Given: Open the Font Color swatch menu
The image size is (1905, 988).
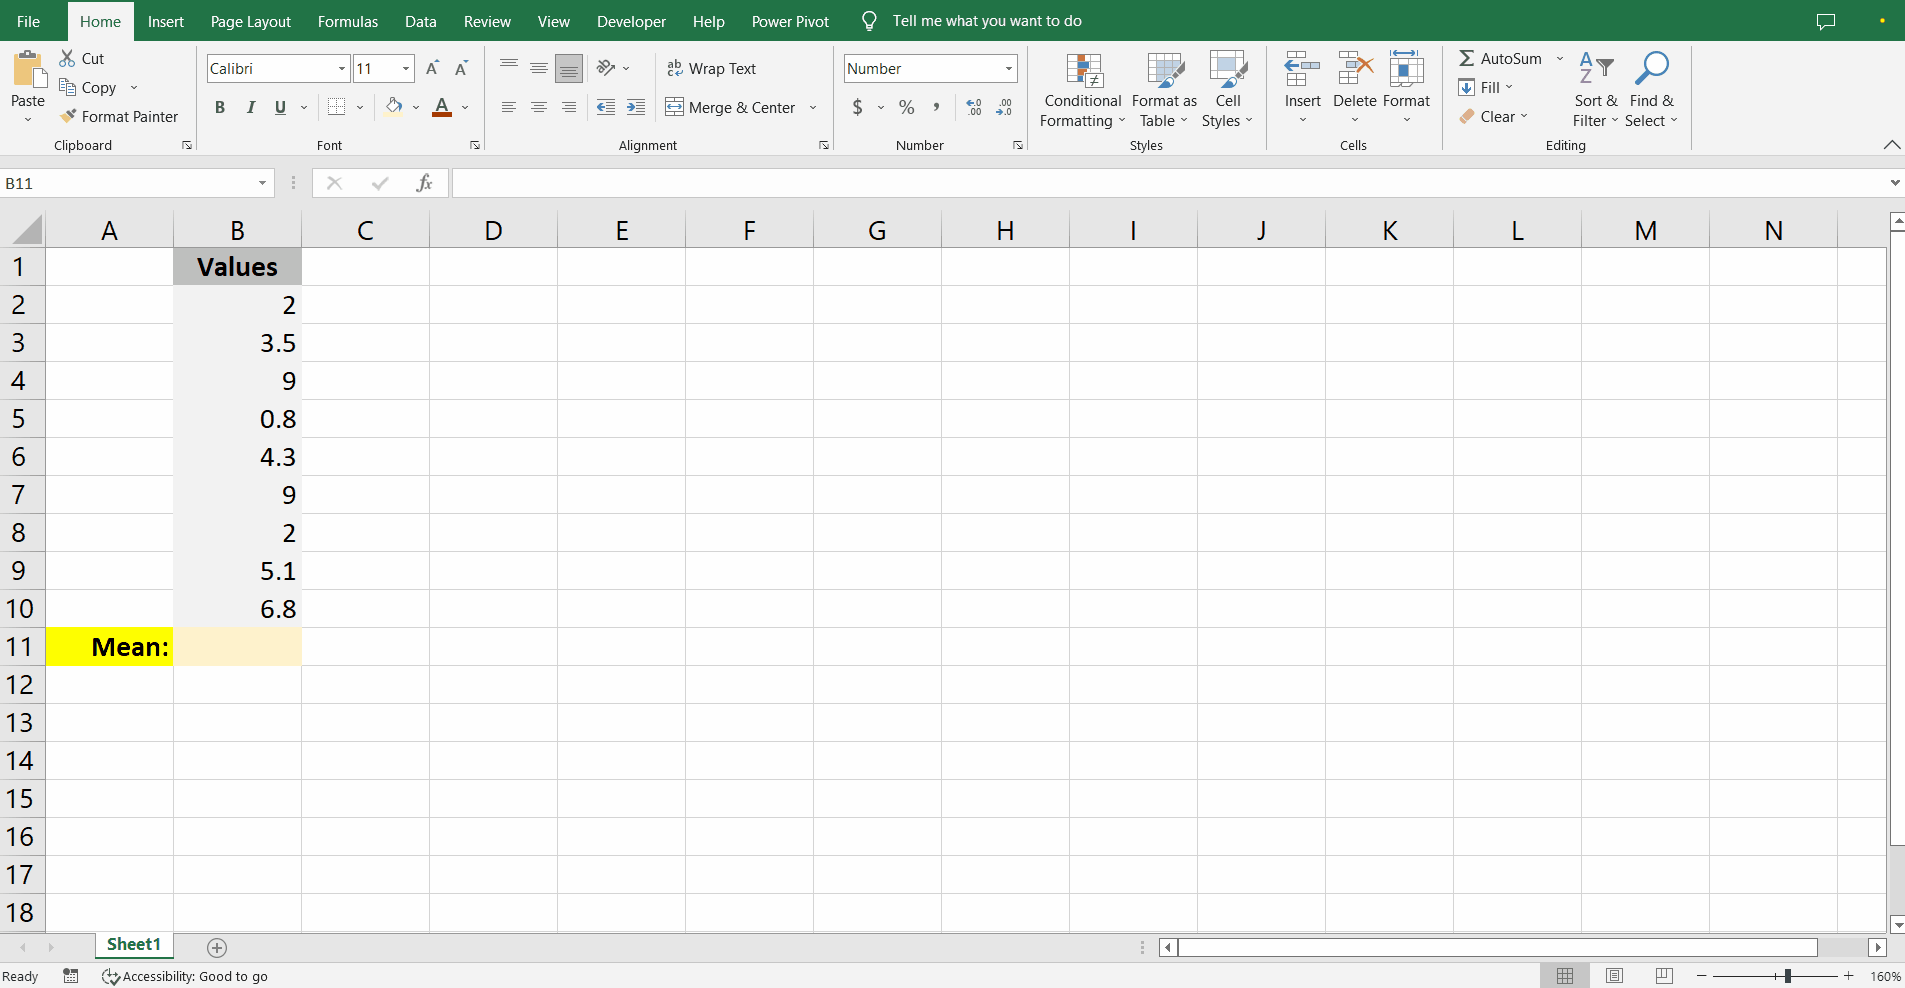Looking at the screenshot, I should [x=466, y=107].
